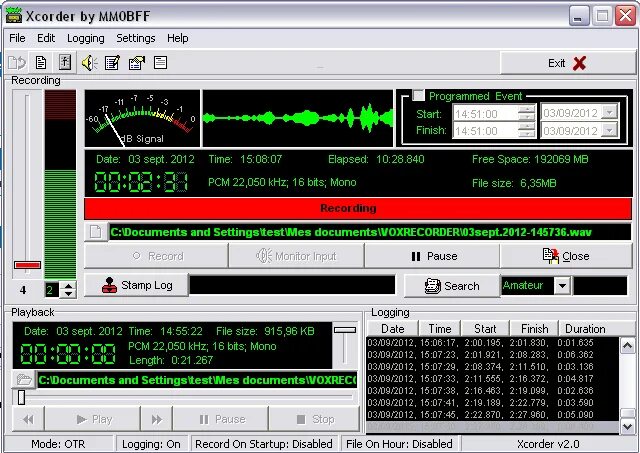Click the Xcorder app icon in title bar
The image size is (640, 453).
coord(13,16)
